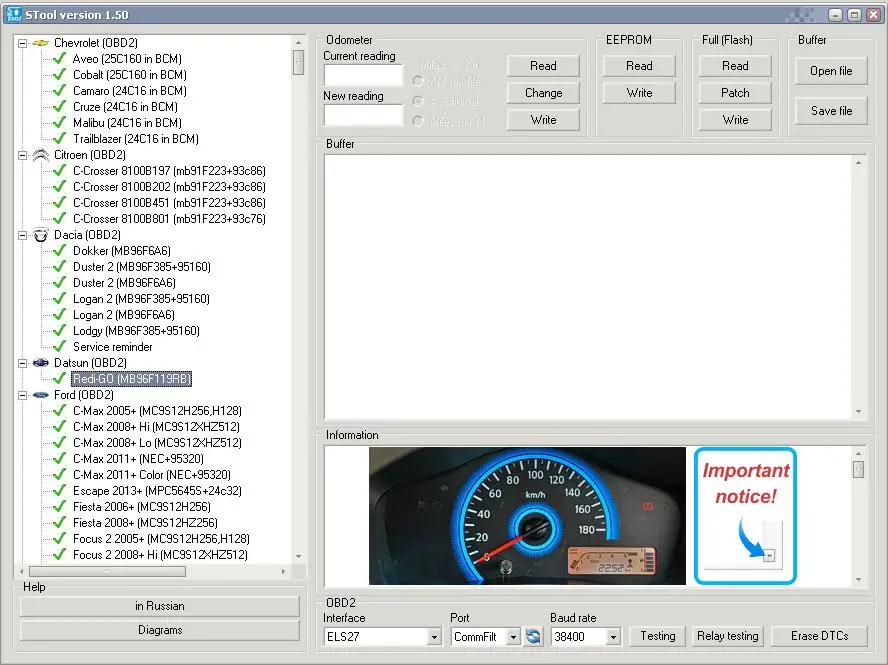Select the KM to Miles radio option
This screenshot has width=888, height=665.
(419, 82)
